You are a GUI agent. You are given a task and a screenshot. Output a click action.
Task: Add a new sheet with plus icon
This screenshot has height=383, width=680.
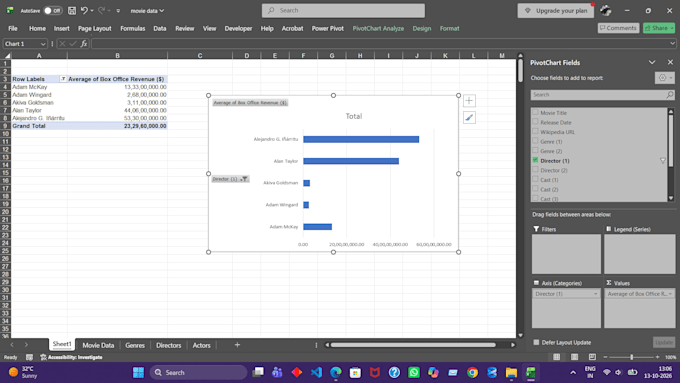point(237,345)
